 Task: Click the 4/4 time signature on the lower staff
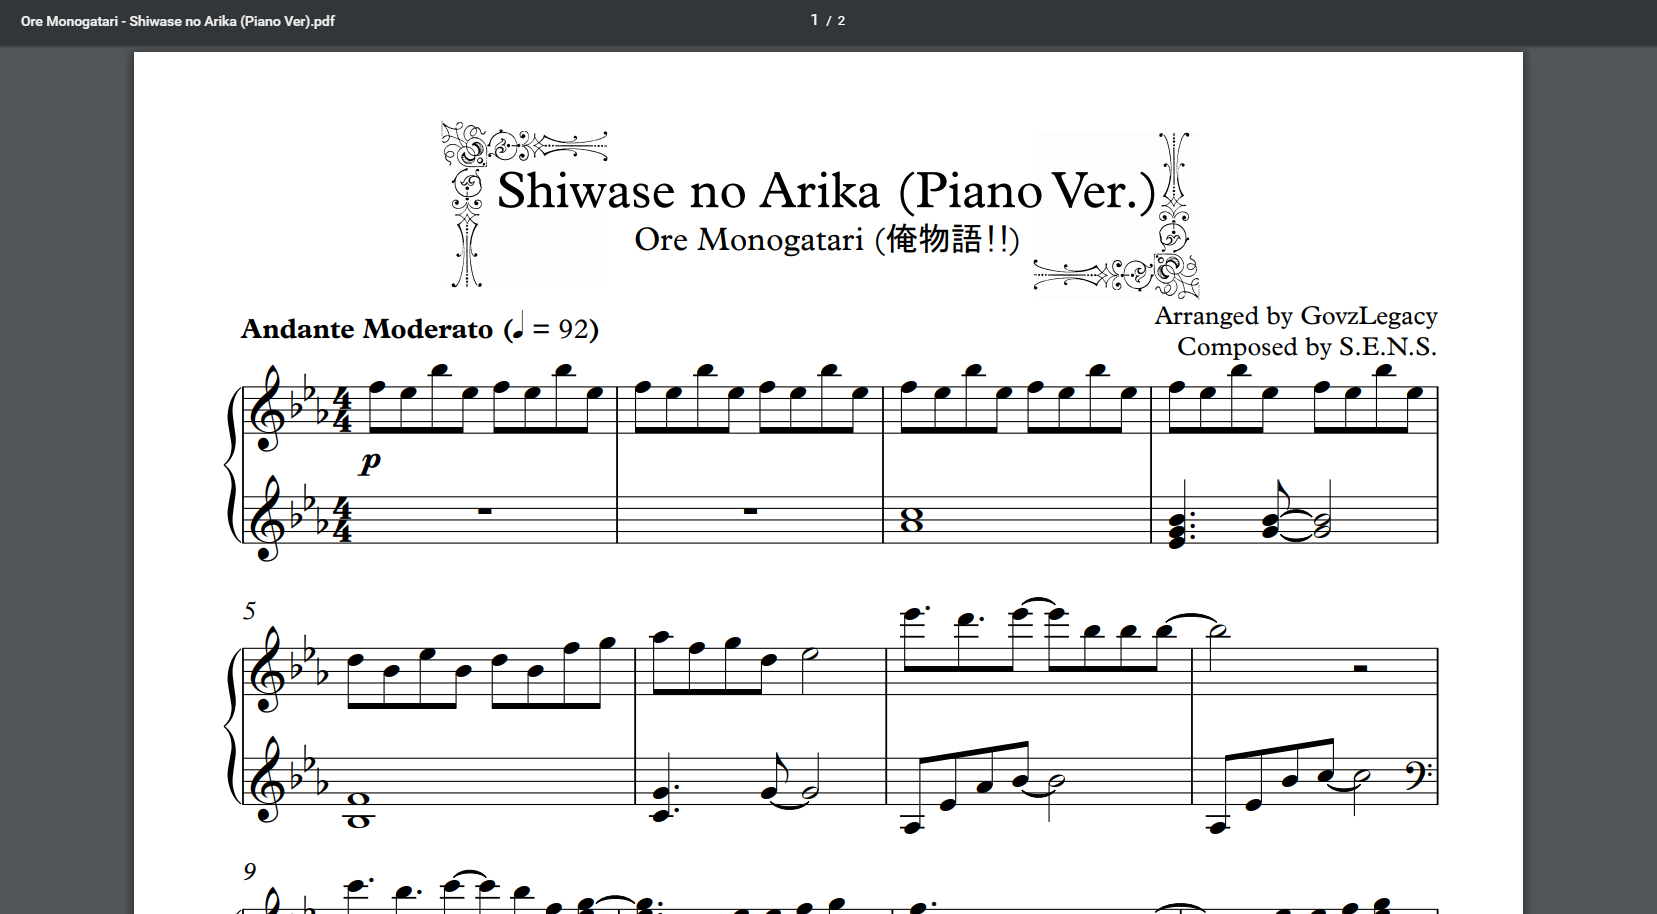(342, 520)
